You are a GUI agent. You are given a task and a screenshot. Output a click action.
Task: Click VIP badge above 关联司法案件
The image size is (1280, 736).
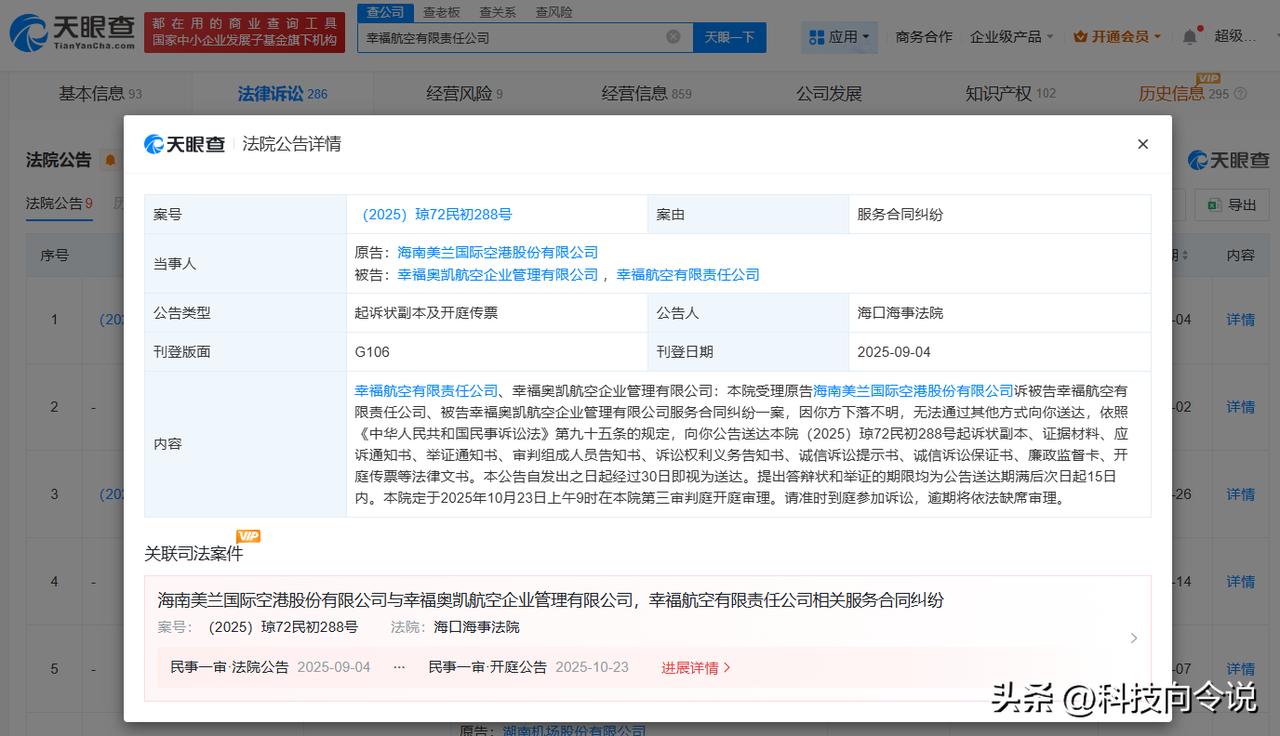[248, 536]
